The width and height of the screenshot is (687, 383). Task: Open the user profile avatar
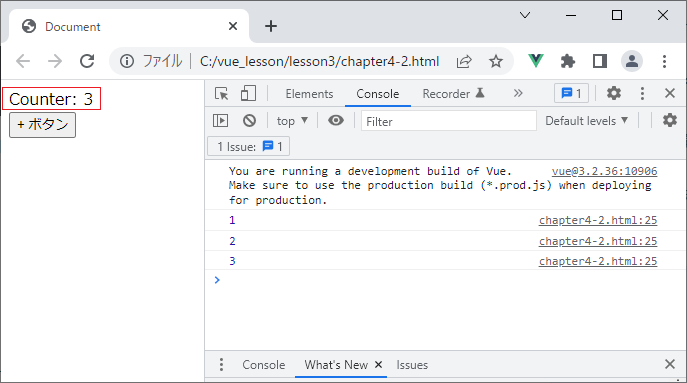(x=632, y=61)
